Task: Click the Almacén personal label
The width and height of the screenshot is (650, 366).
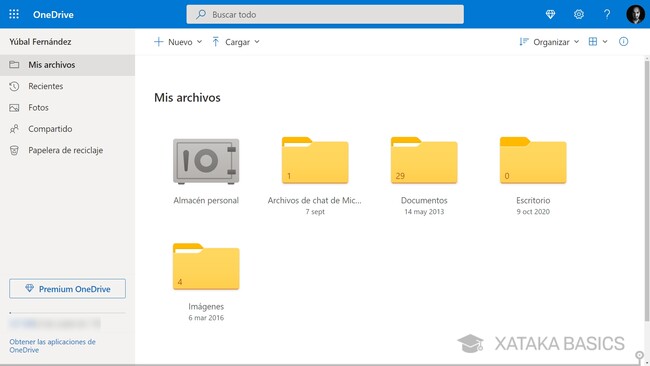Action: click(x=206, y=201)
